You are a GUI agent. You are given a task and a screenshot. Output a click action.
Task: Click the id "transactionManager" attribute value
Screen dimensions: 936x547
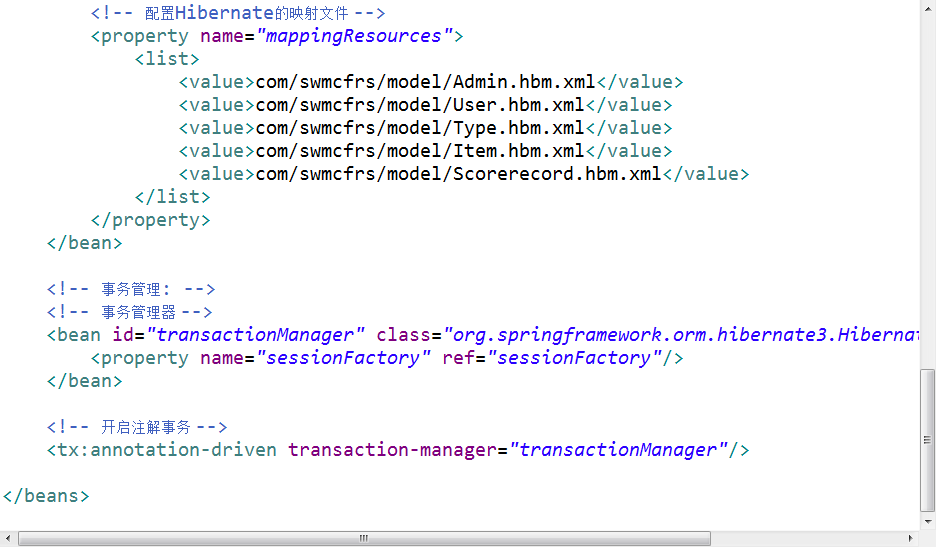point(255,334)
